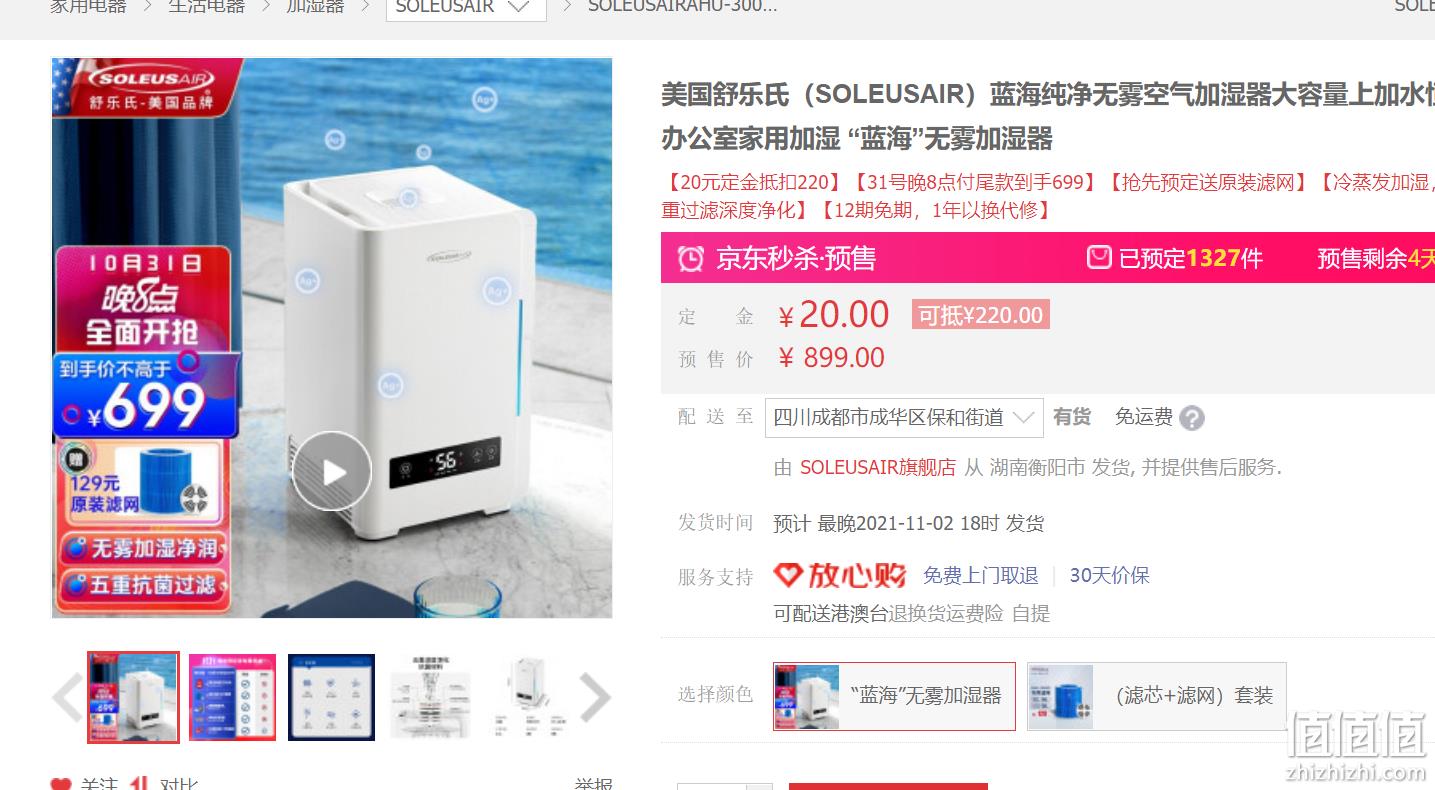Select the (滤芯+滤网)套装 option
Viewport: 1435px width, 790px height.
1156,696
